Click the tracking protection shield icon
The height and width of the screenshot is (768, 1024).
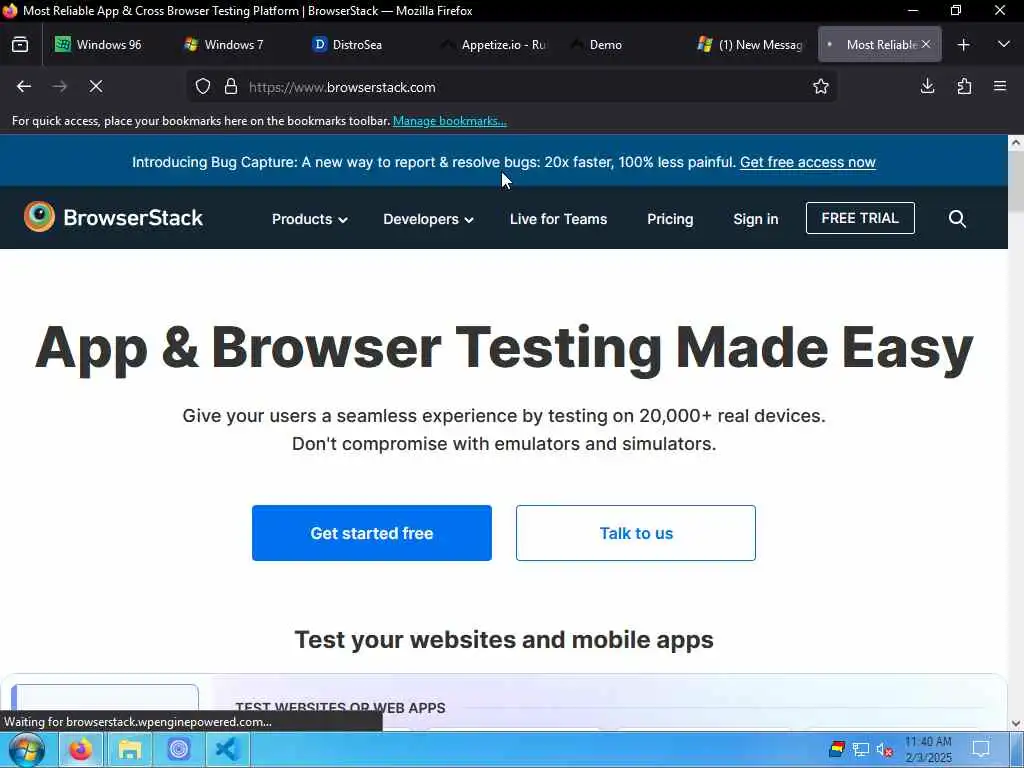[203, 86]
